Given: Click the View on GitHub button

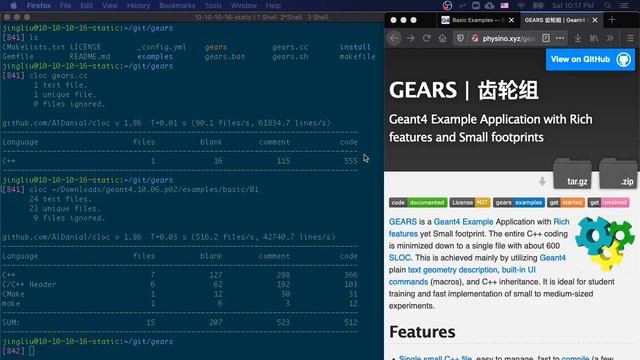Looking at the screenshot, I should point(590,60).
